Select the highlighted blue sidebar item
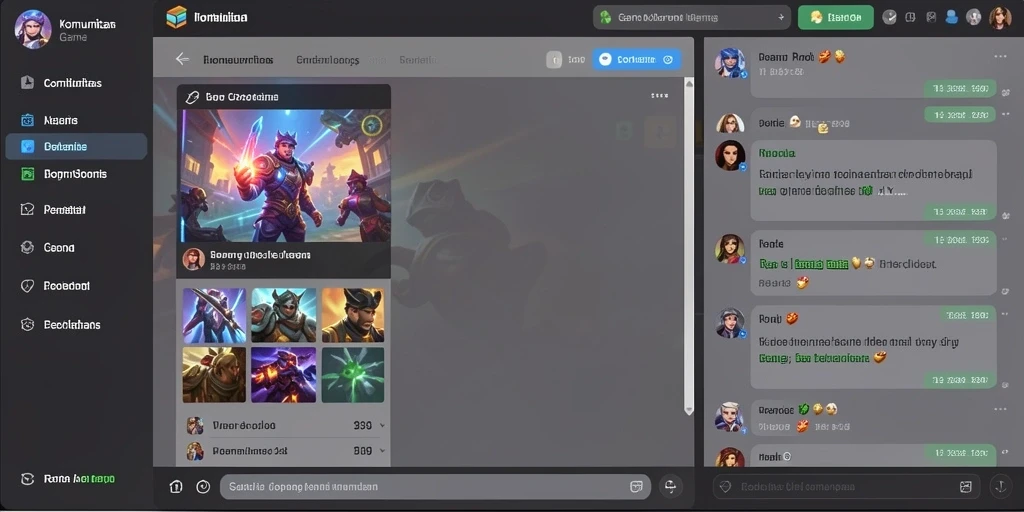This screenshot has height=512, width=1024. tap(76, 146)
